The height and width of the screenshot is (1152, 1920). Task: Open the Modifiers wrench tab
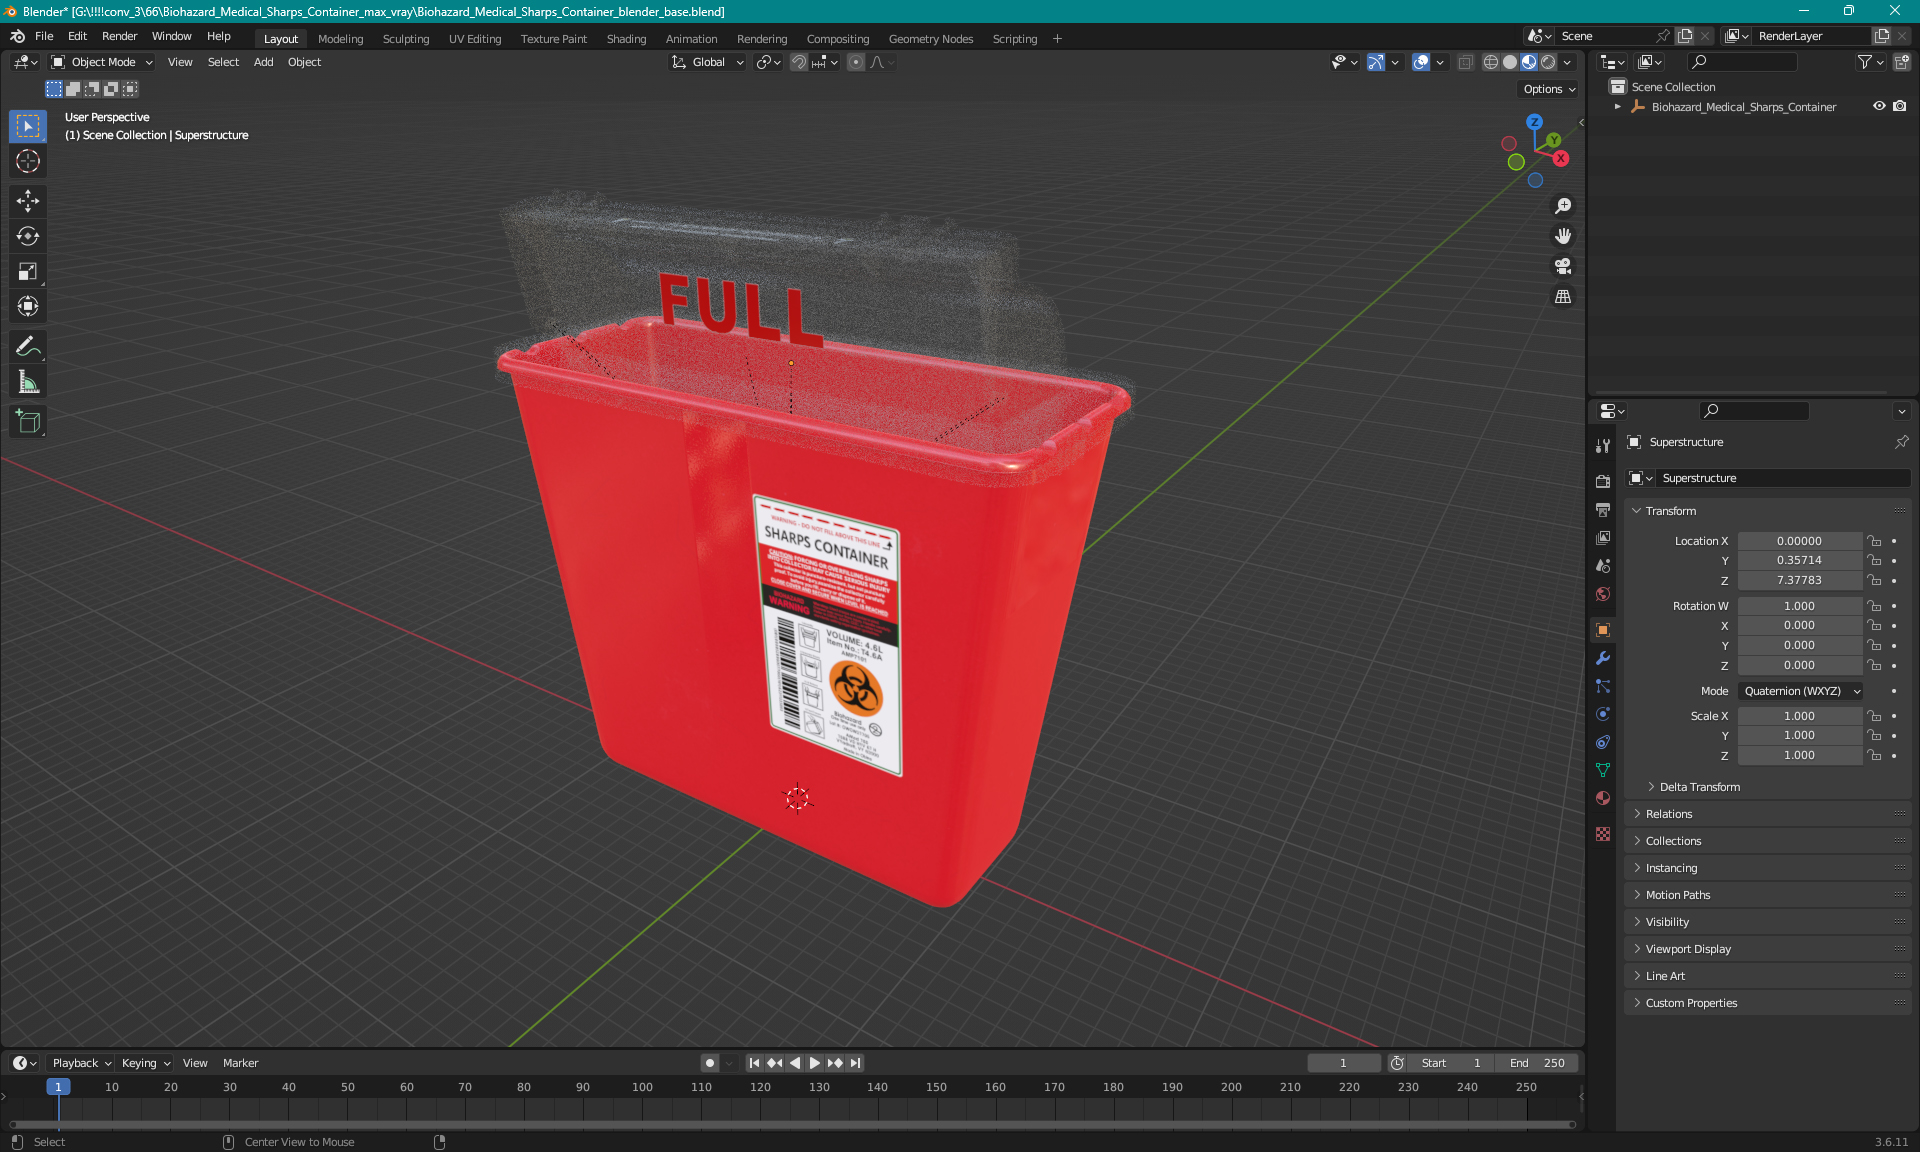[x=1603, y=658]
